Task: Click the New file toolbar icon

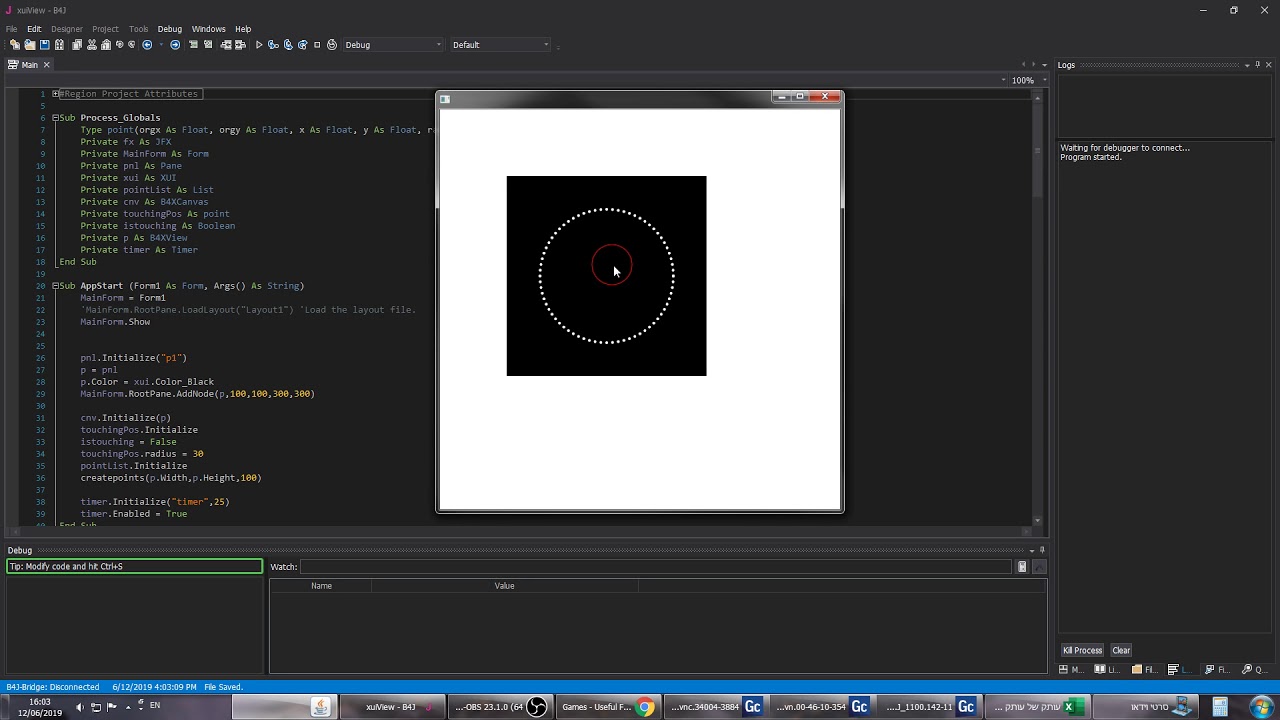Action: click(x=15, y=45)
